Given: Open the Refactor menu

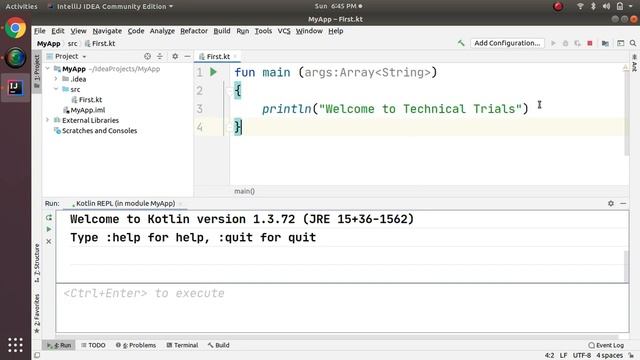Looking at the screenshot, I should 194,31.
